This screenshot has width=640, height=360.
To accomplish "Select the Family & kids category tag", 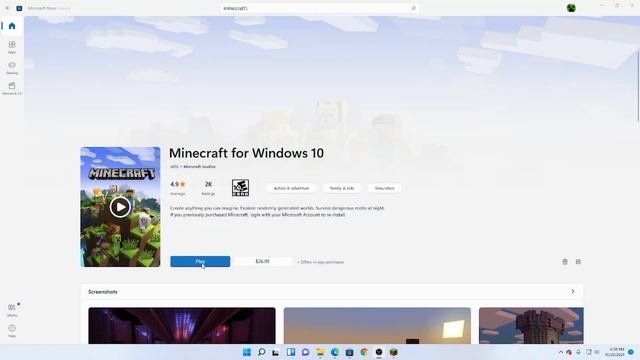I will coord(342,188).
